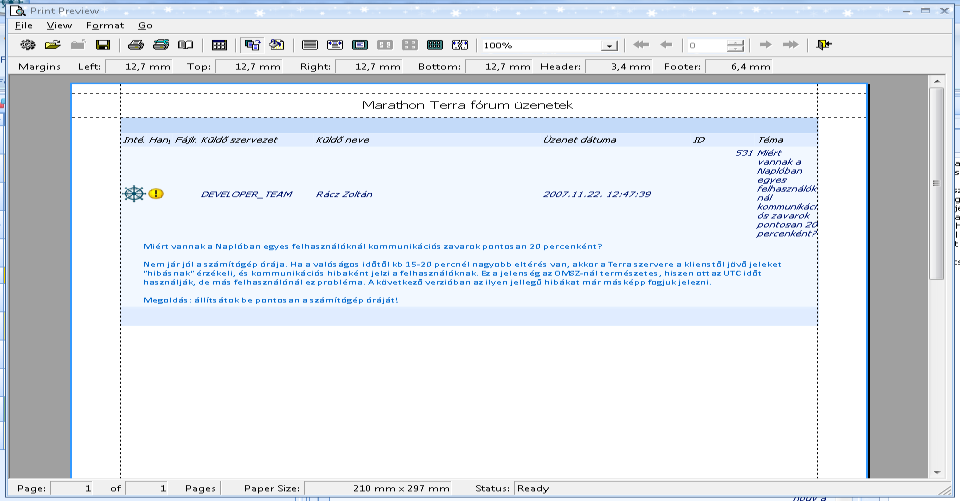This screenshot has height=501, width=960.
Task: Save the report with floppy disk icon
Action: (103, 45)
